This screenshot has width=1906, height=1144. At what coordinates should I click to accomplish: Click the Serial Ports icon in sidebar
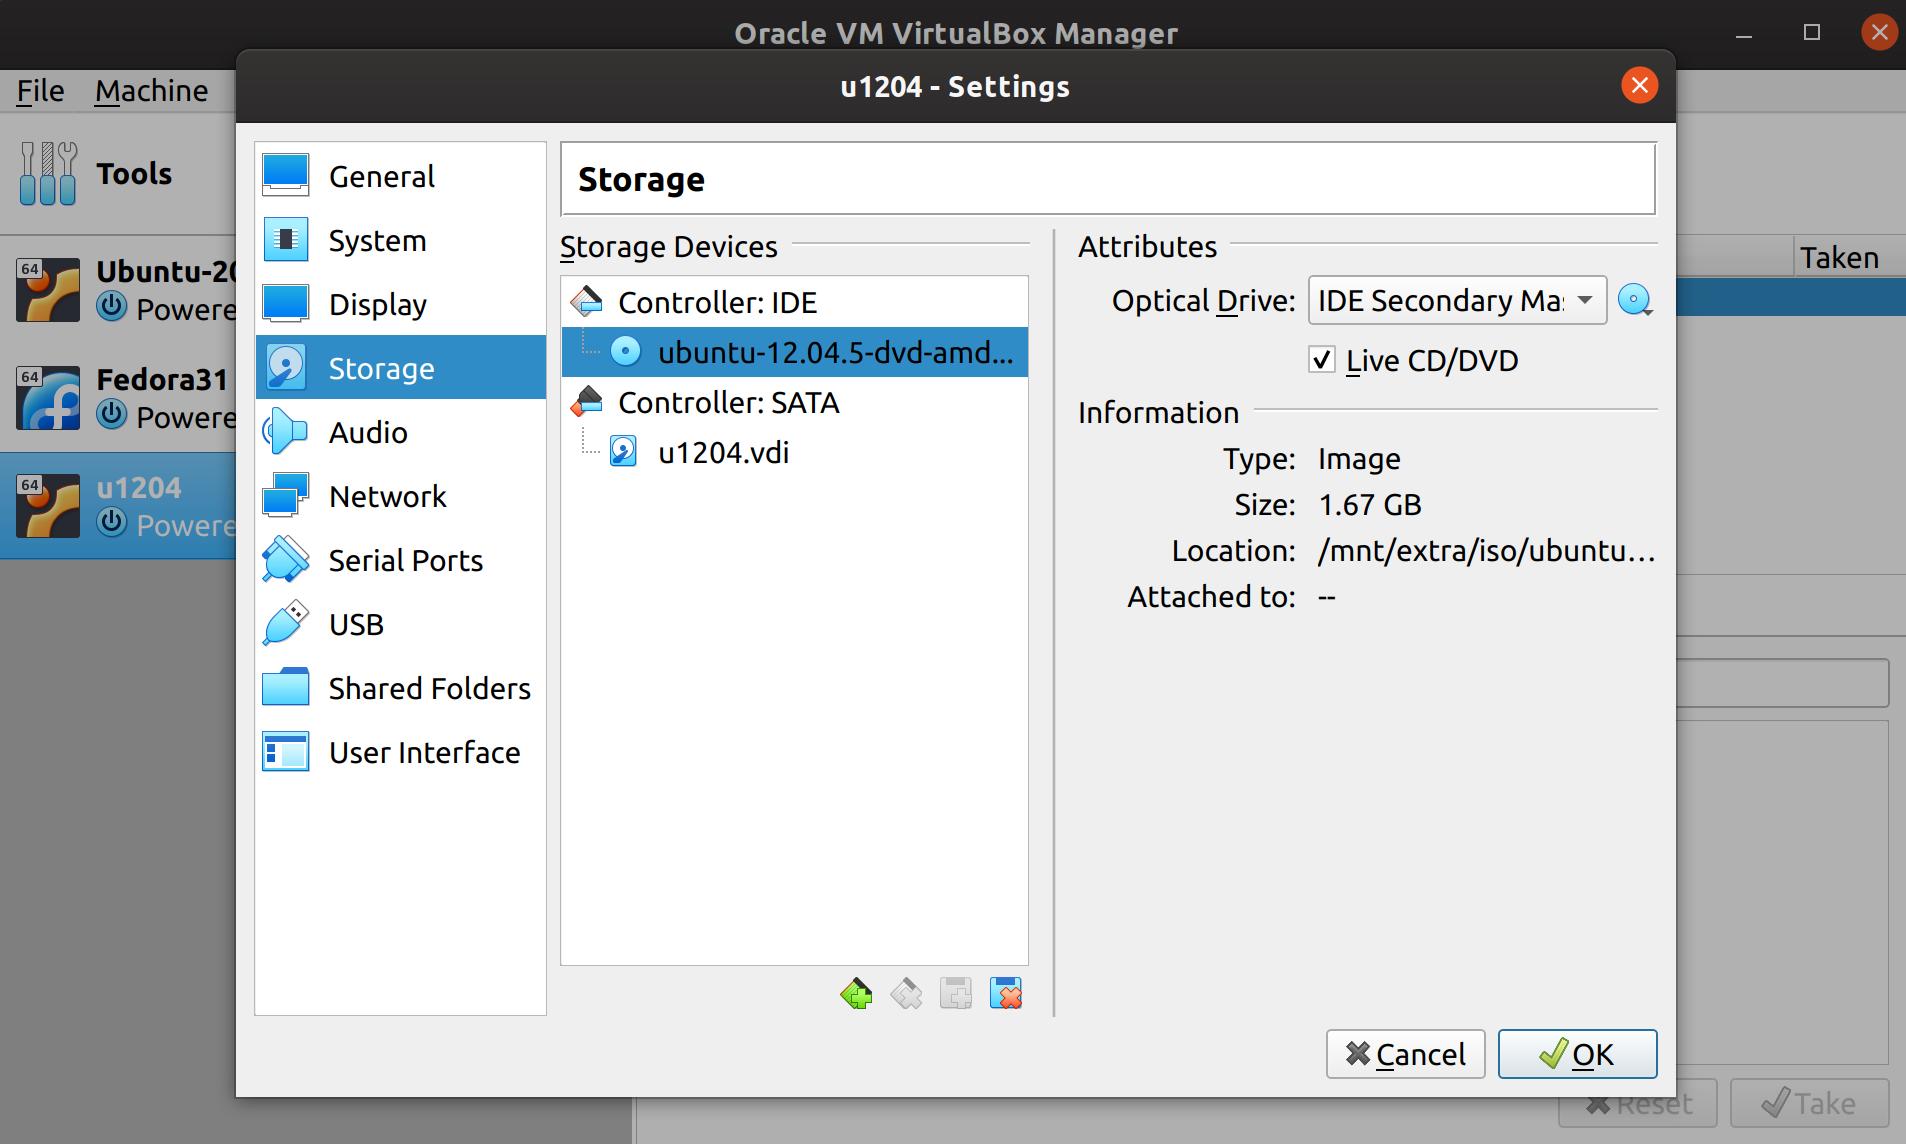pos(286,560)
